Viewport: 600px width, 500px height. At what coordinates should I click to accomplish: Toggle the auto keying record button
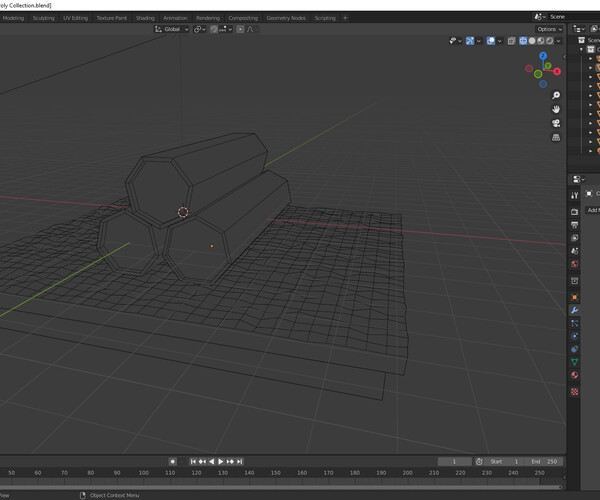pos(173,461)
